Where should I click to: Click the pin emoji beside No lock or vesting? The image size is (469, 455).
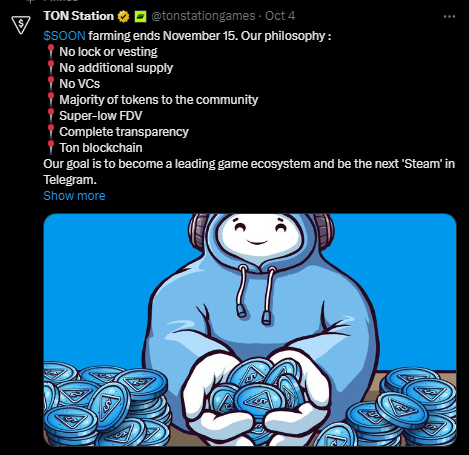51,52
